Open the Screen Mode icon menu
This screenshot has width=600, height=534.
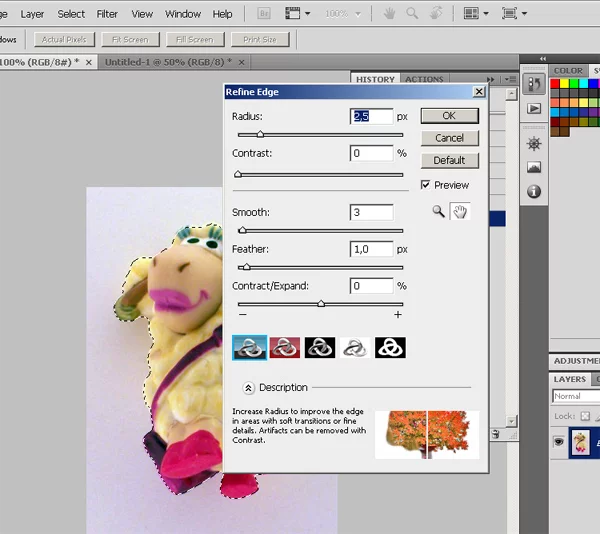coord(514,14)
